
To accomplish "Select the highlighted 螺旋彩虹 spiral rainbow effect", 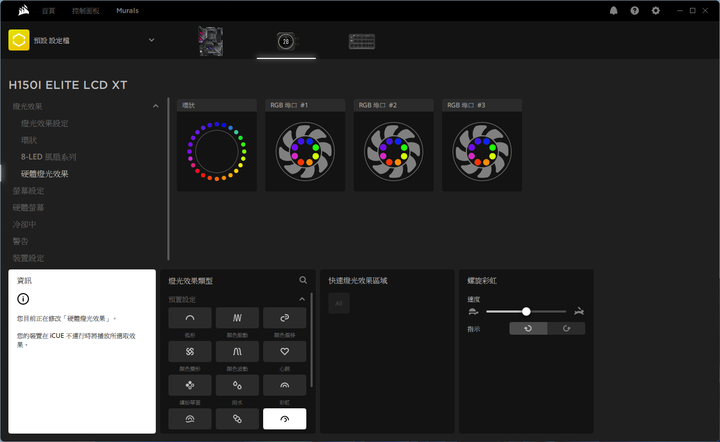I will click(x=284, y=419).
